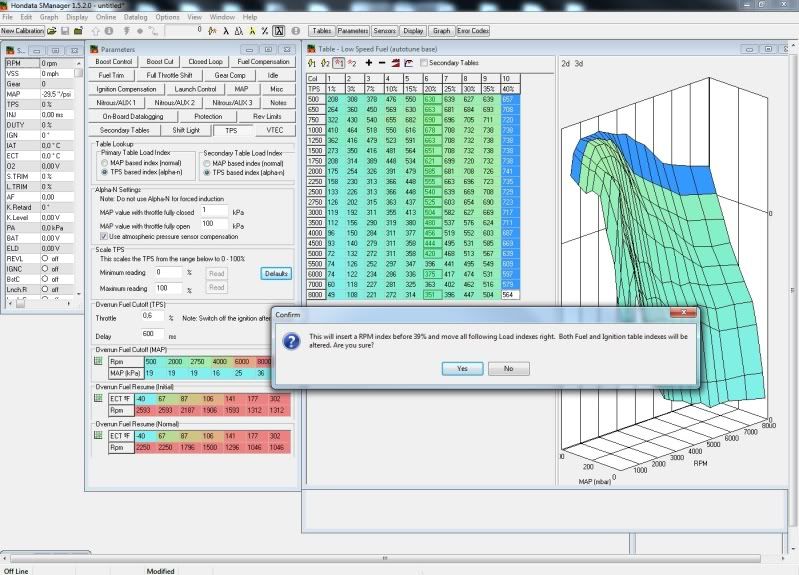Click the minus icon in table toolbar

383,63
